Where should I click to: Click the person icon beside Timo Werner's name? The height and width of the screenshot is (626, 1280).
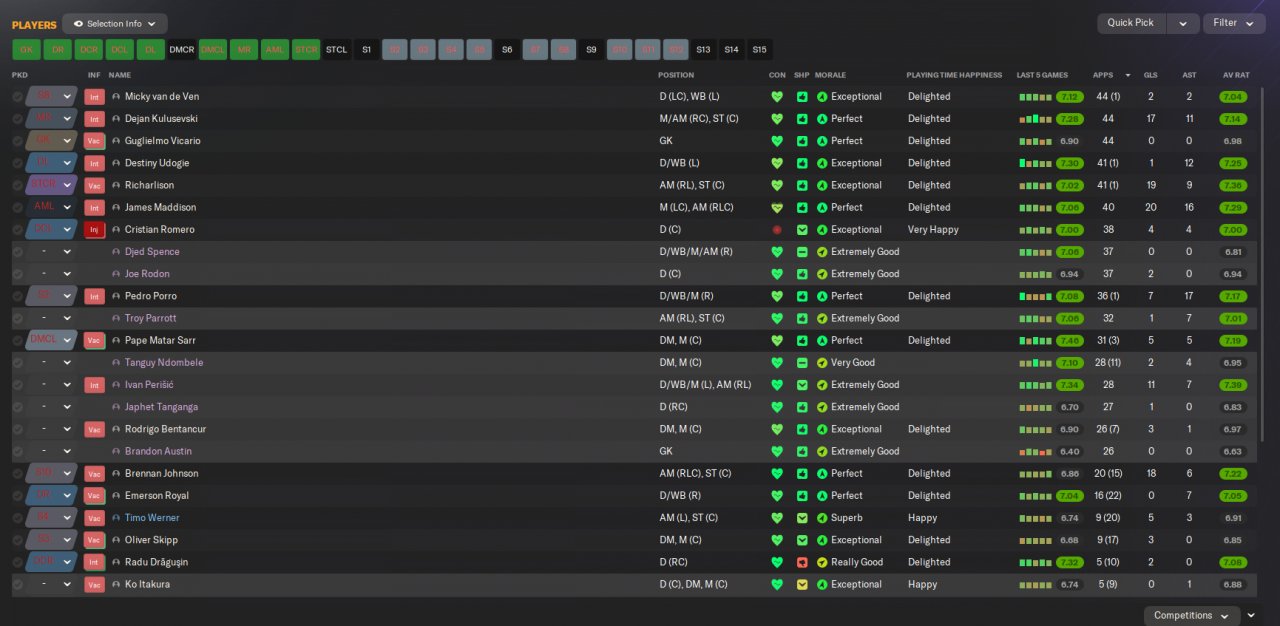click(116, 518)
